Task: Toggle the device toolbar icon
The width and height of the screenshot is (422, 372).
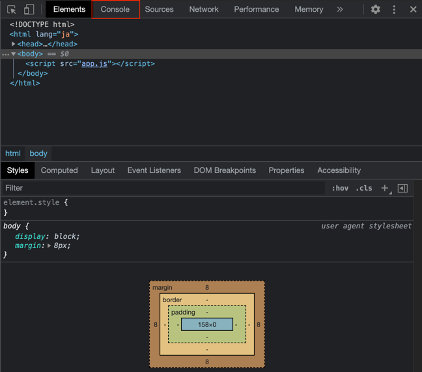Action: click(x=29, y=9)
